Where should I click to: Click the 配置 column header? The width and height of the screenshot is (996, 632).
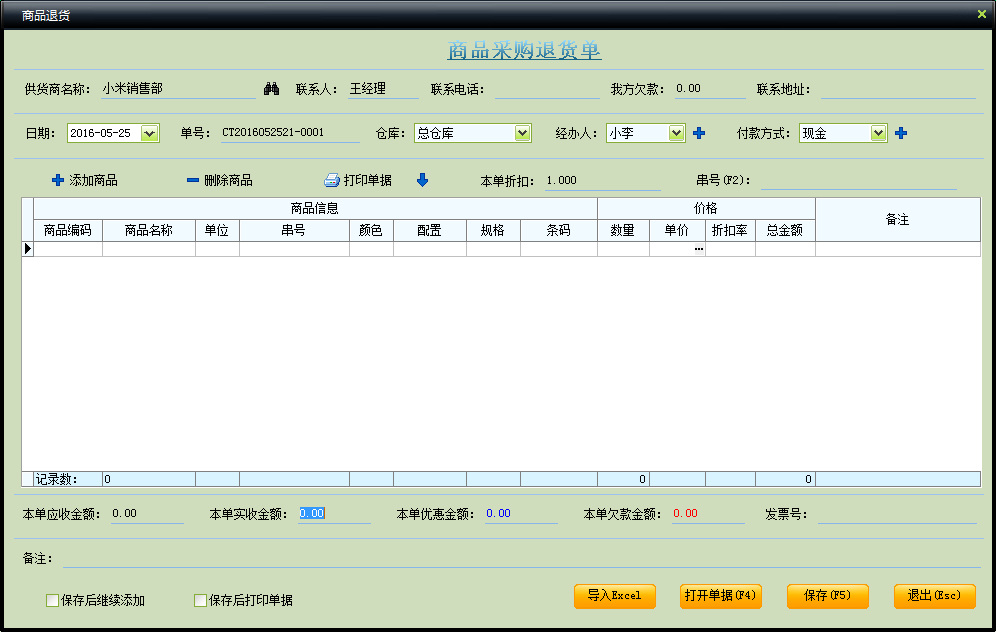click(x=429, y=231)
